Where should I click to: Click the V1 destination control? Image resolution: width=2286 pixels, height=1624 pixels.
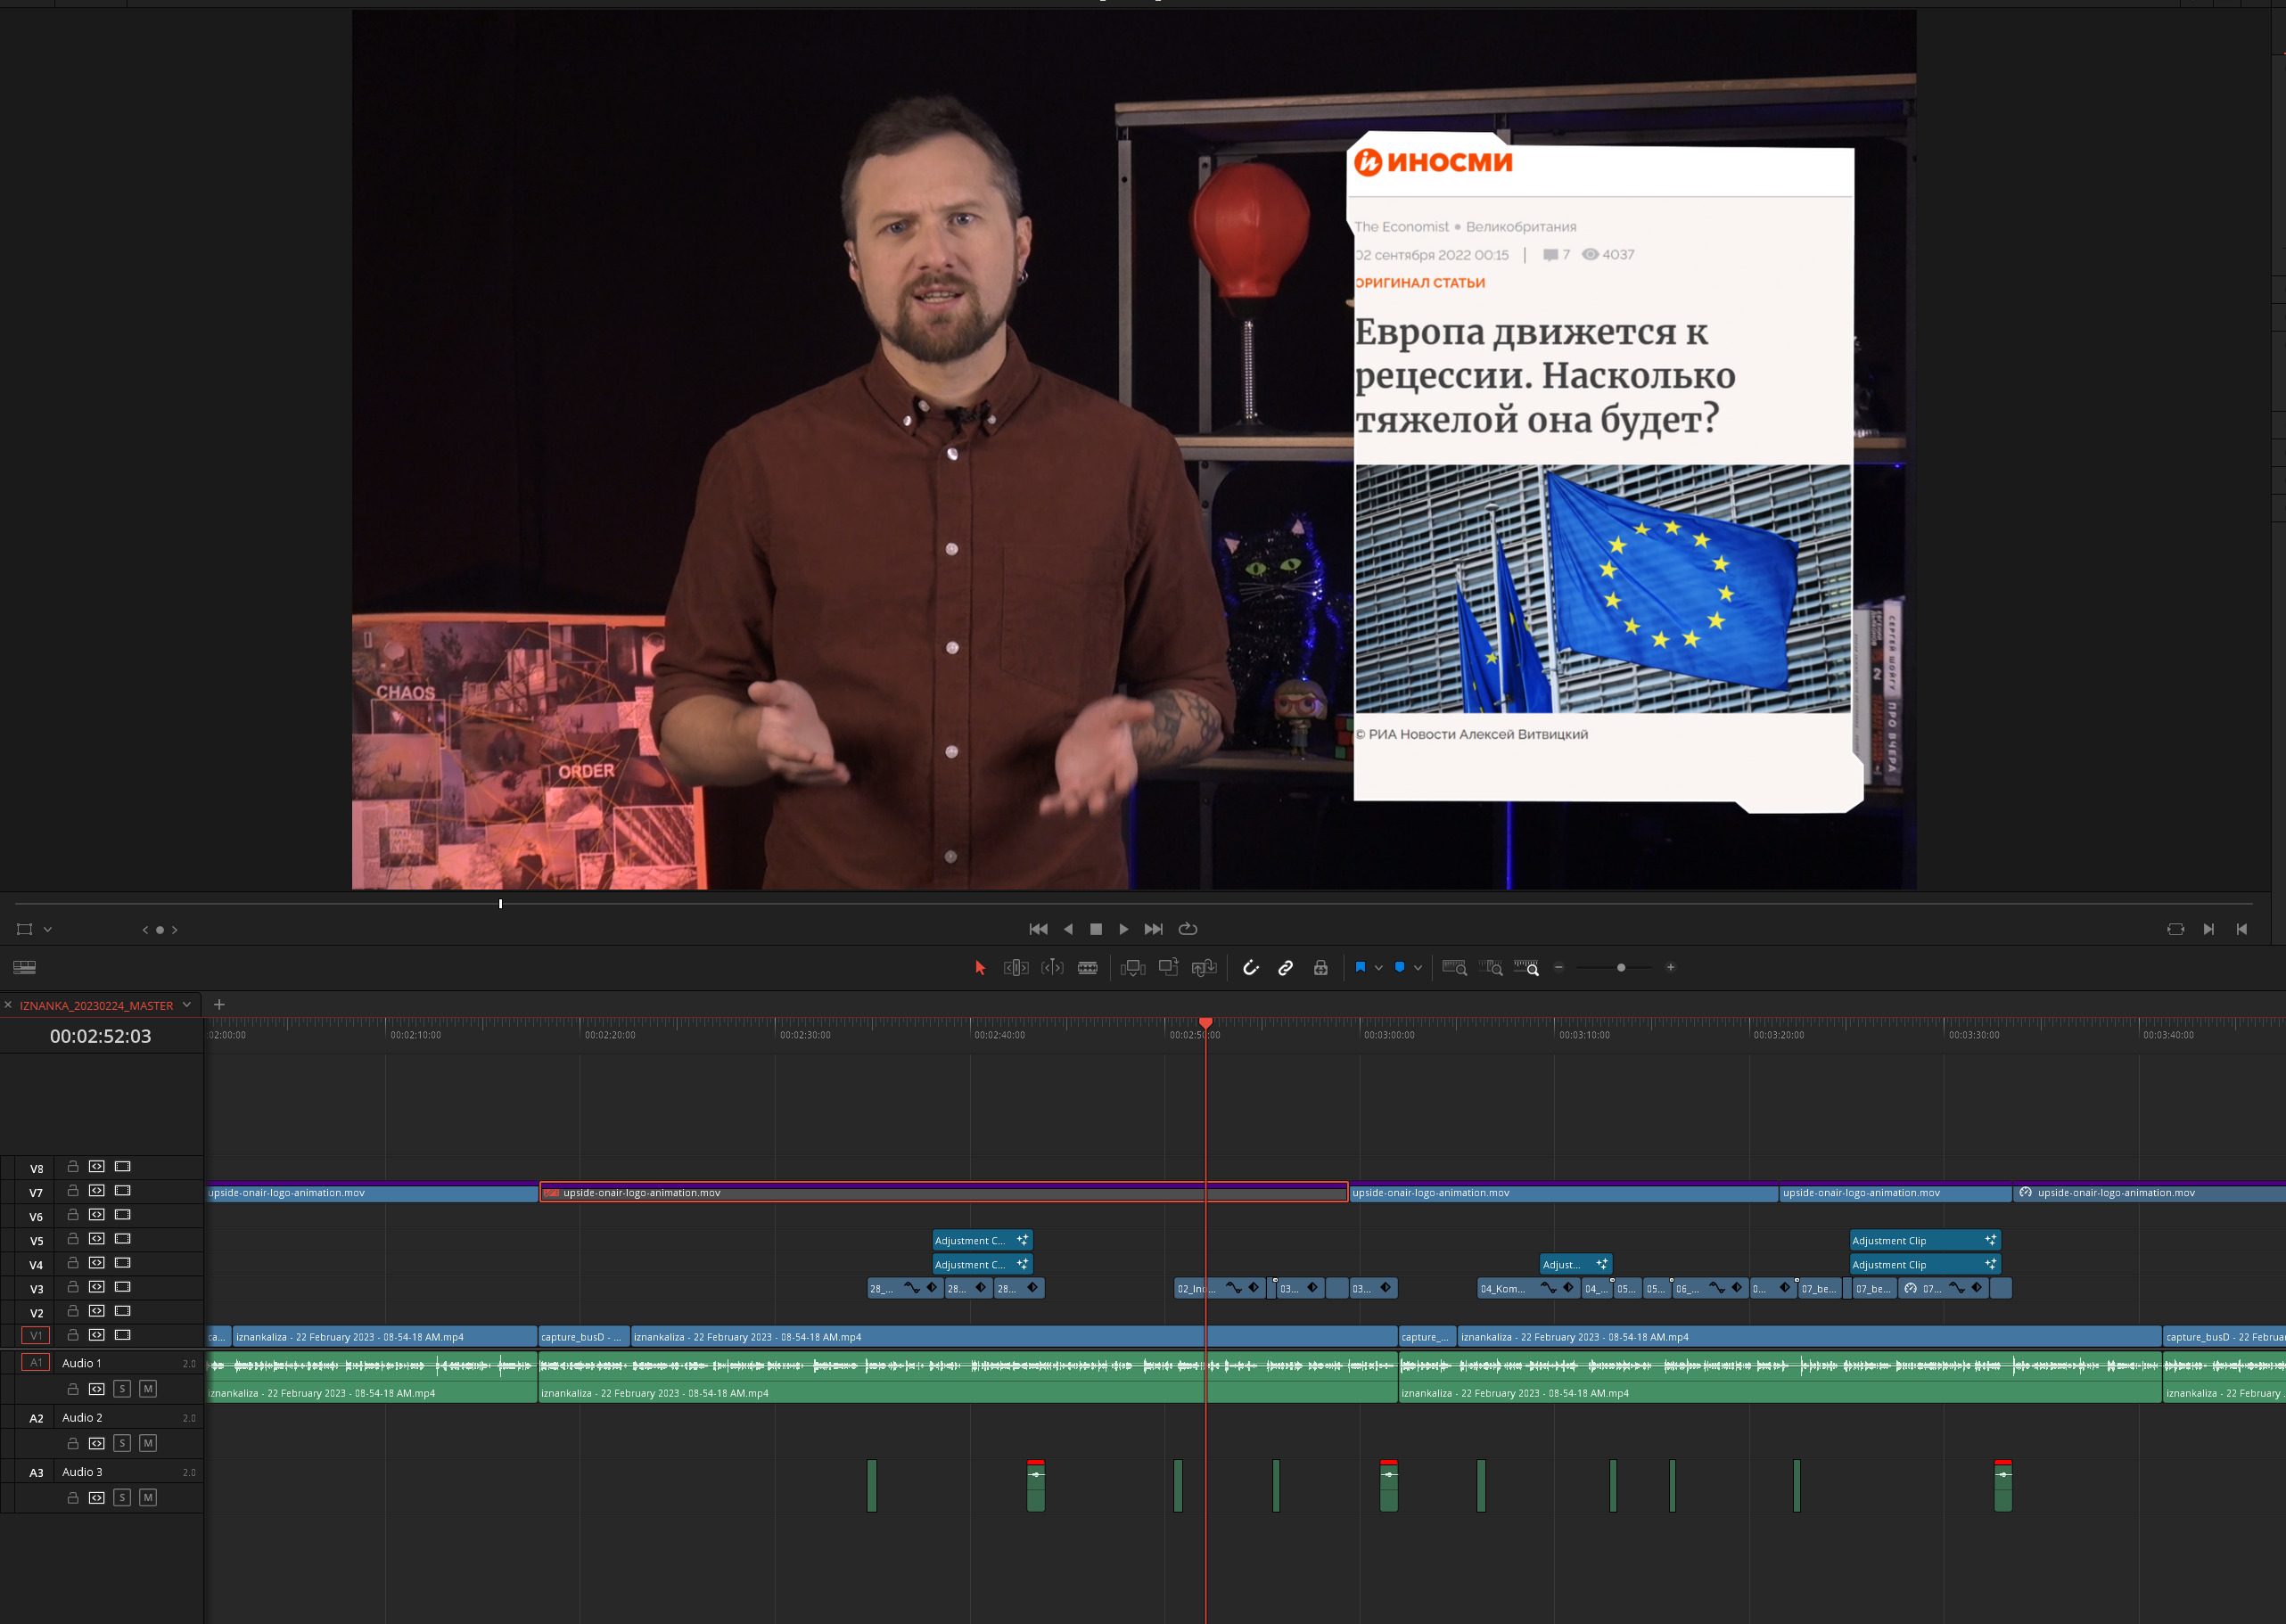(36, 1335)
